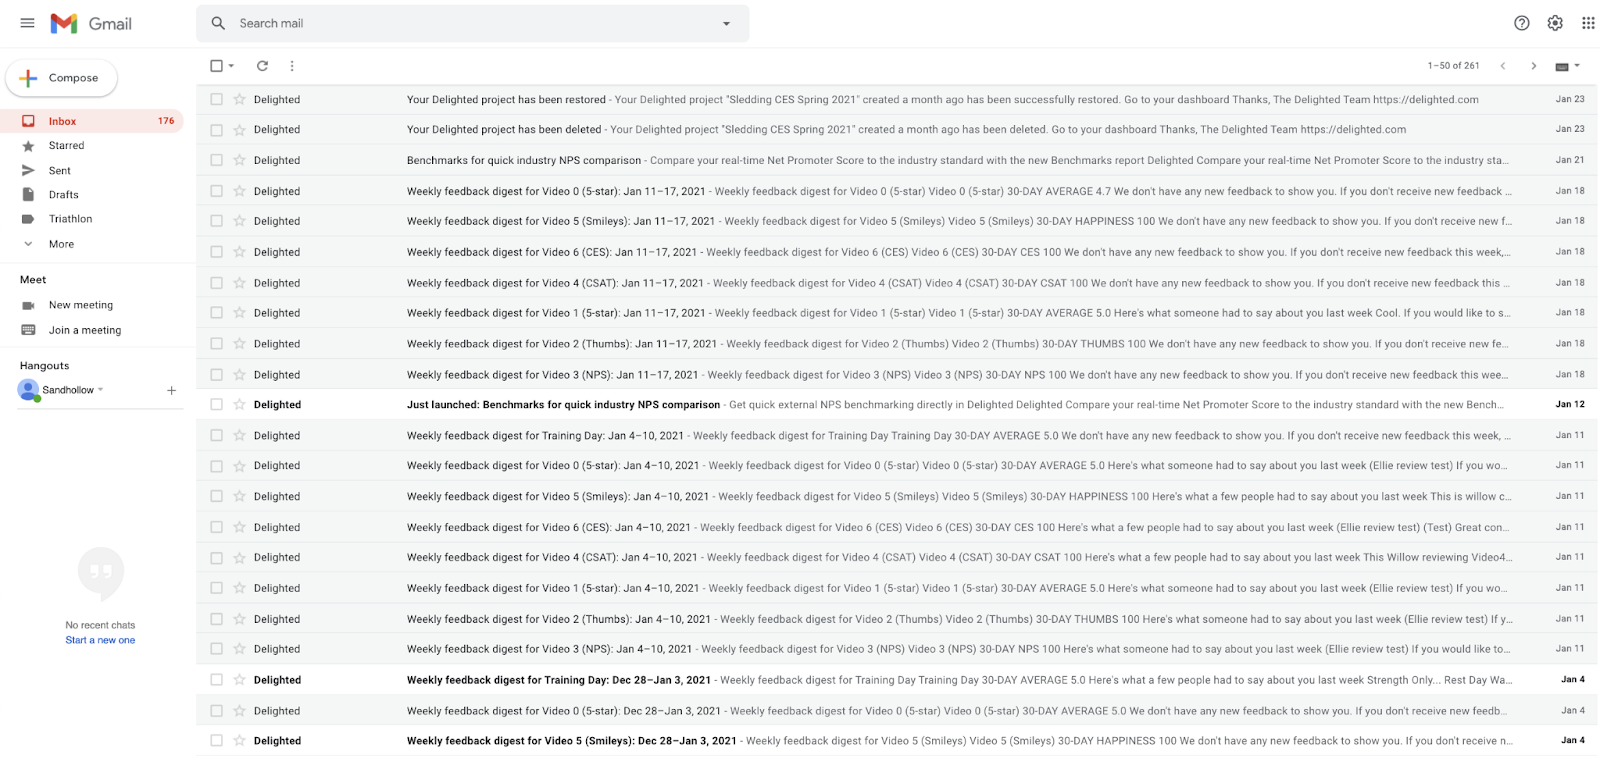Screen dimensions: 1600x762
Task: Open the Inbox folder
Action: (x=92, y=121)
